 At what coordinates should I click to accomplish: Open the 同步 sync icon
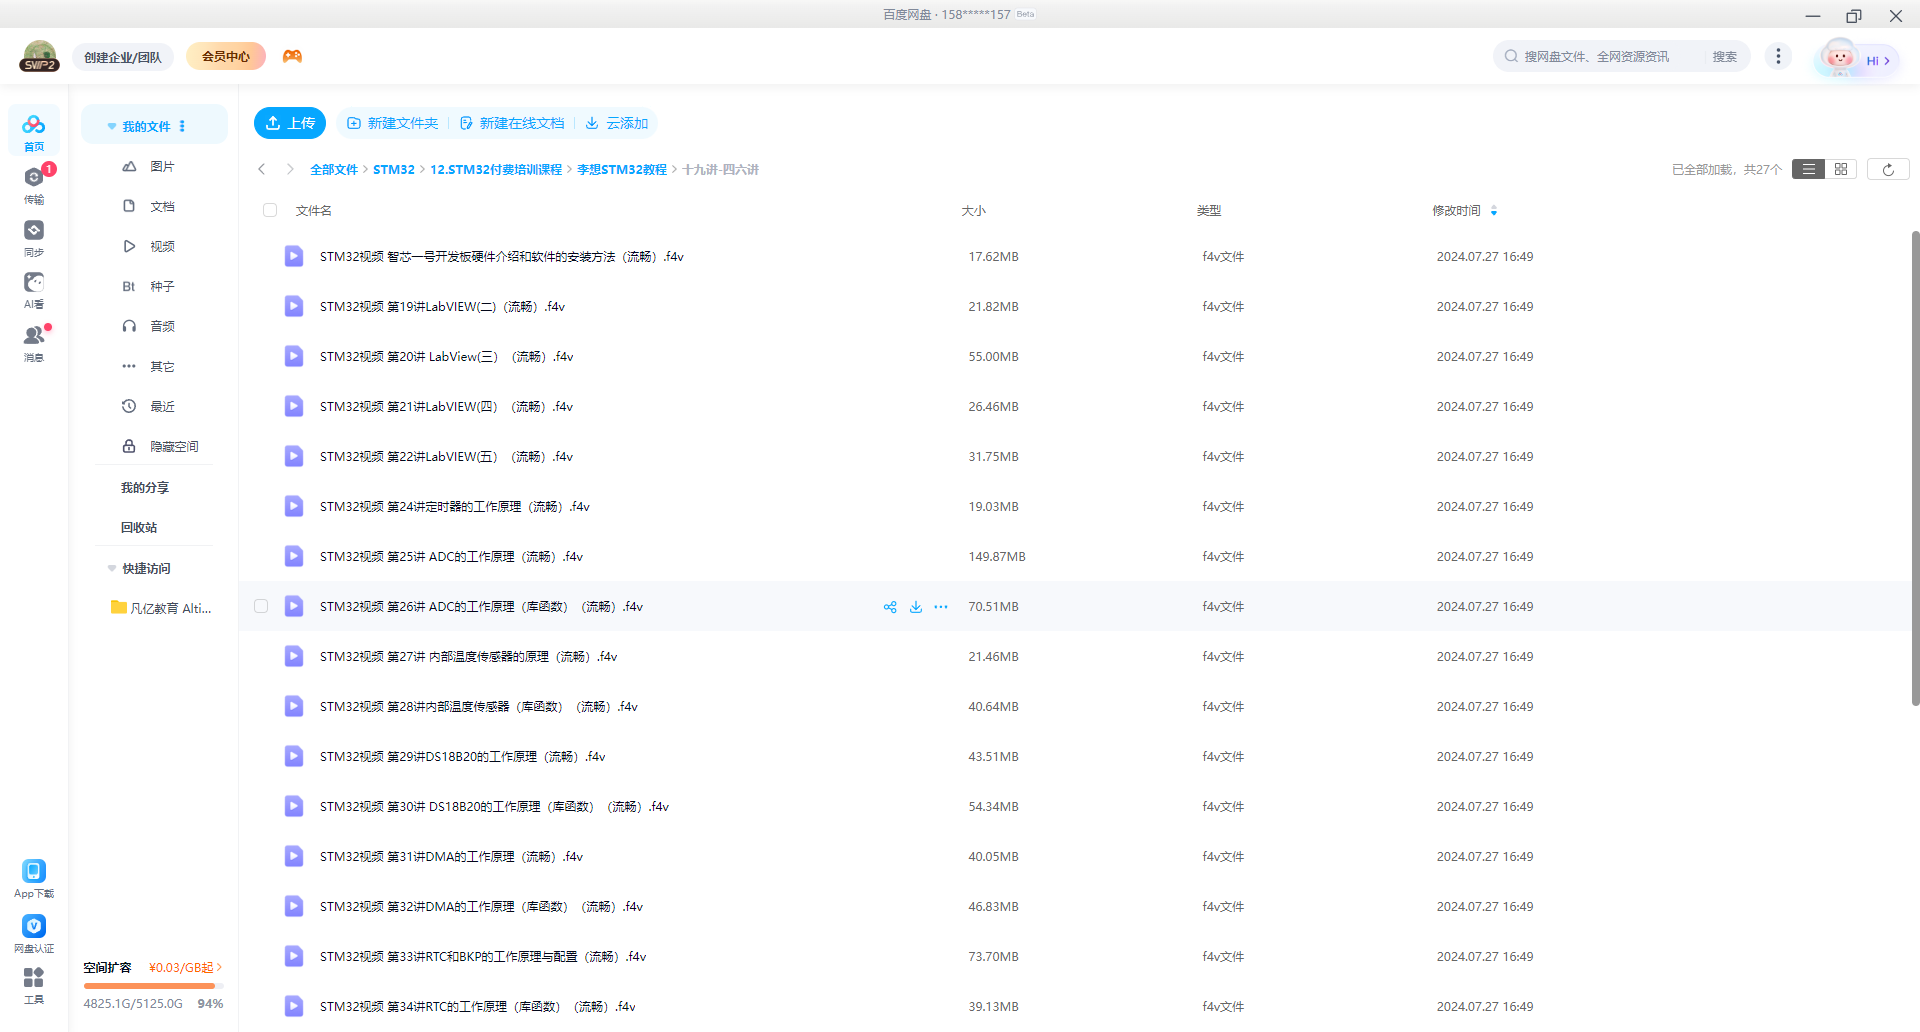coord(34,237)
